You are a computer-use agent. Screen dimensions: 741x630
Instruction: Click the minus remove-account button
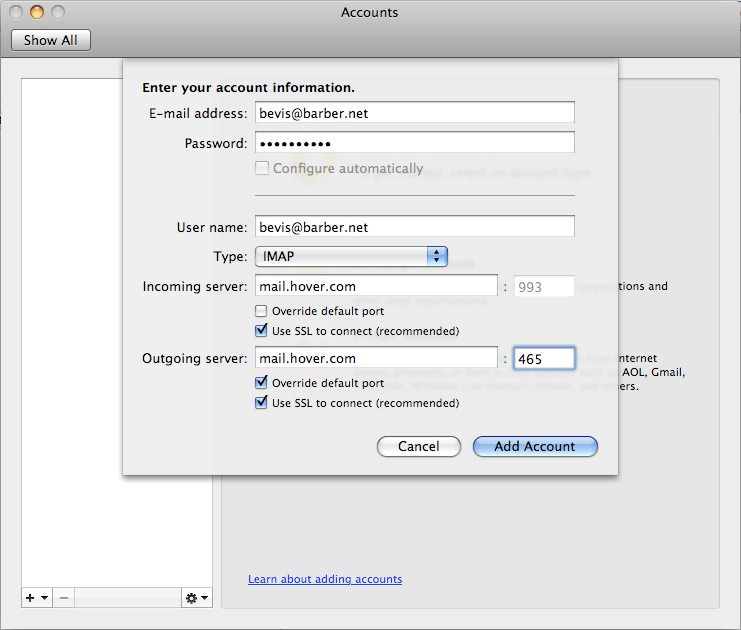pos(64,598)
